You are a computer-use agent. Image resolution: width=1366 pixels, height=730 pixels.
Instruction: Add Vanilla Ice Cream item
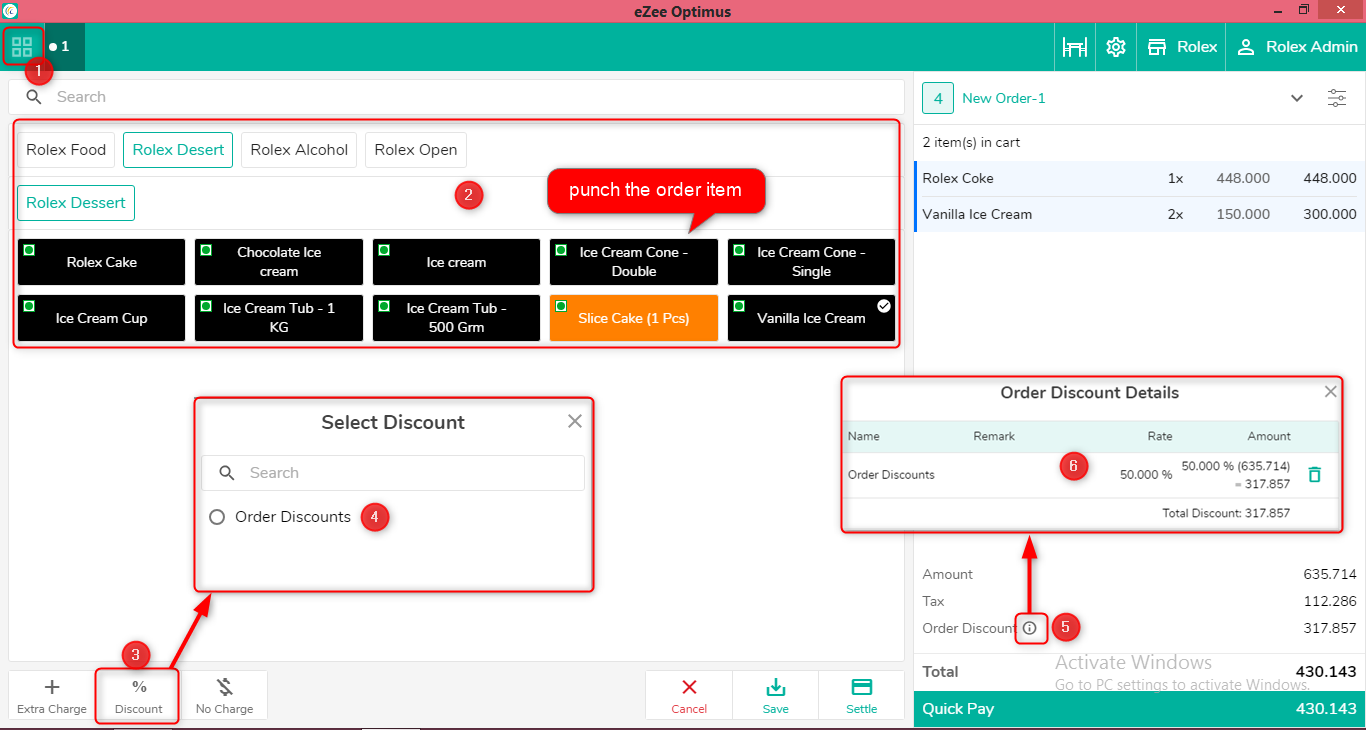tap(811, 318)
